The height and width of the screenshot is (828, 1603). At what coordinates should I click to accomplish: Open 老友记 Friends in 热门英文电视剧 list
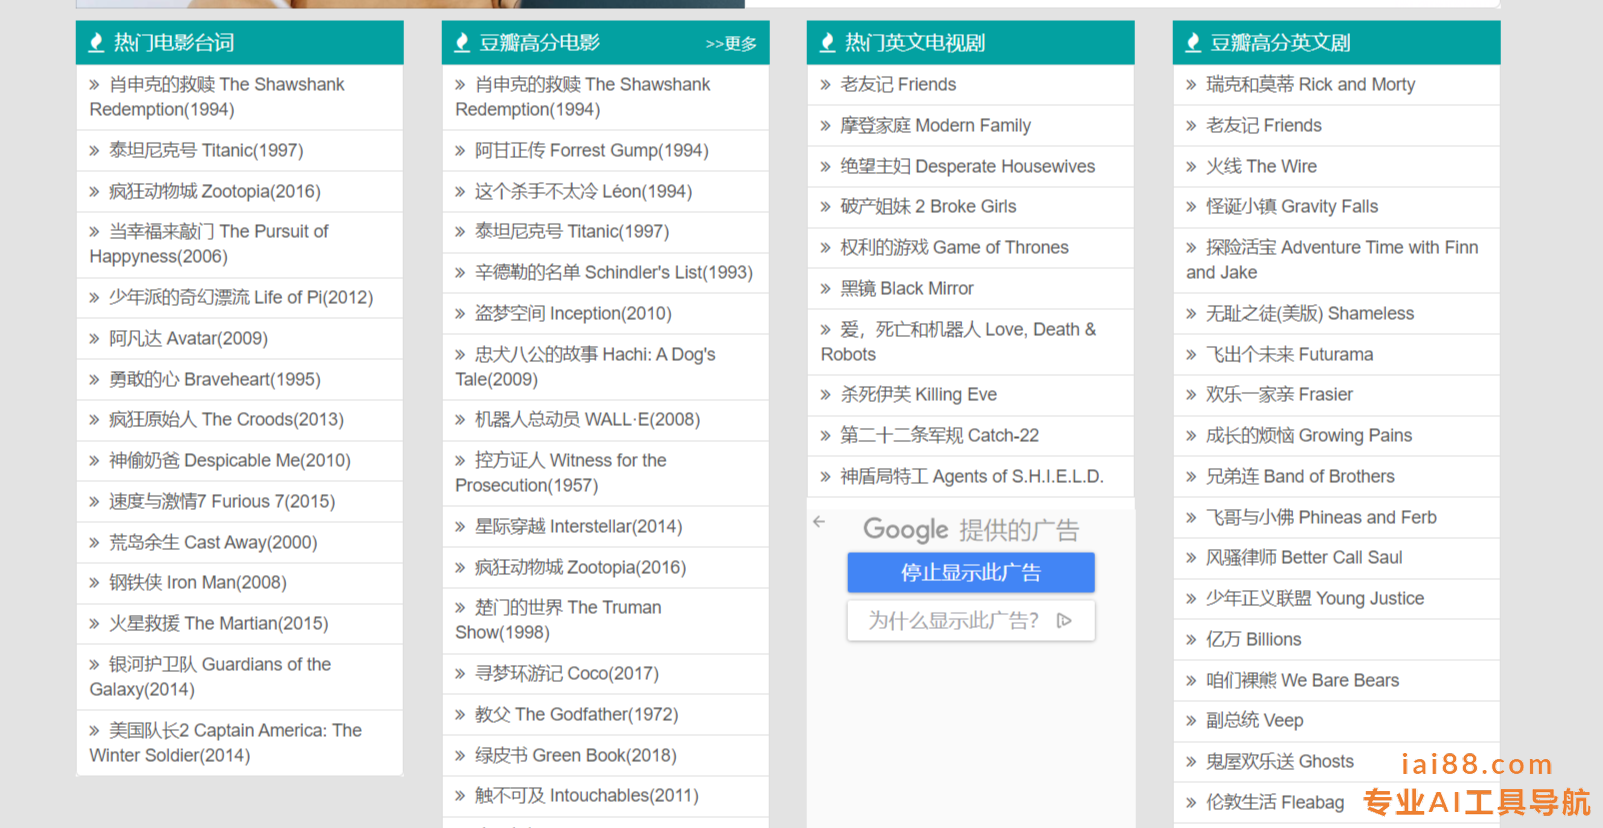pos(898,84)
